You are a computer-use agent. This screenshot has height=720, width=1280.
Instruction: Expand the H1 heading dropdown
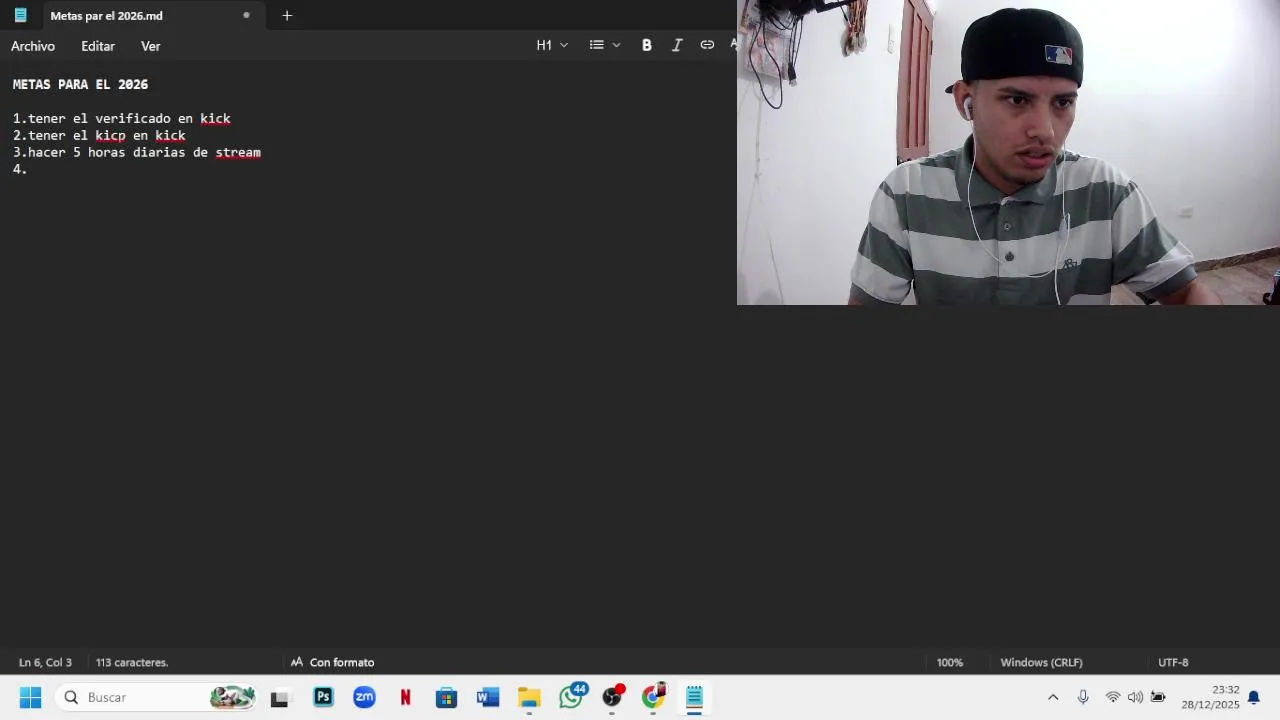click(552, 45)
